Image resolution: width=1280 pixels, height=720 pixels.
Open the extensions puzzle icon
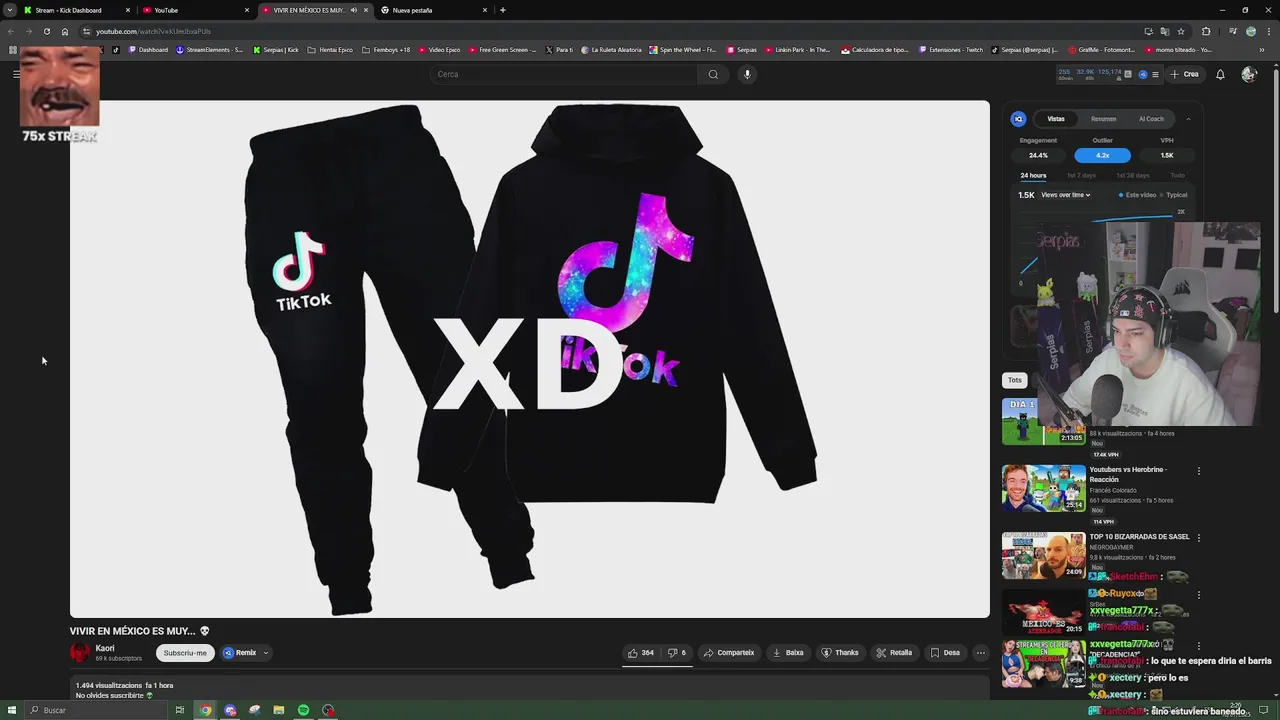pos(1206,31)
